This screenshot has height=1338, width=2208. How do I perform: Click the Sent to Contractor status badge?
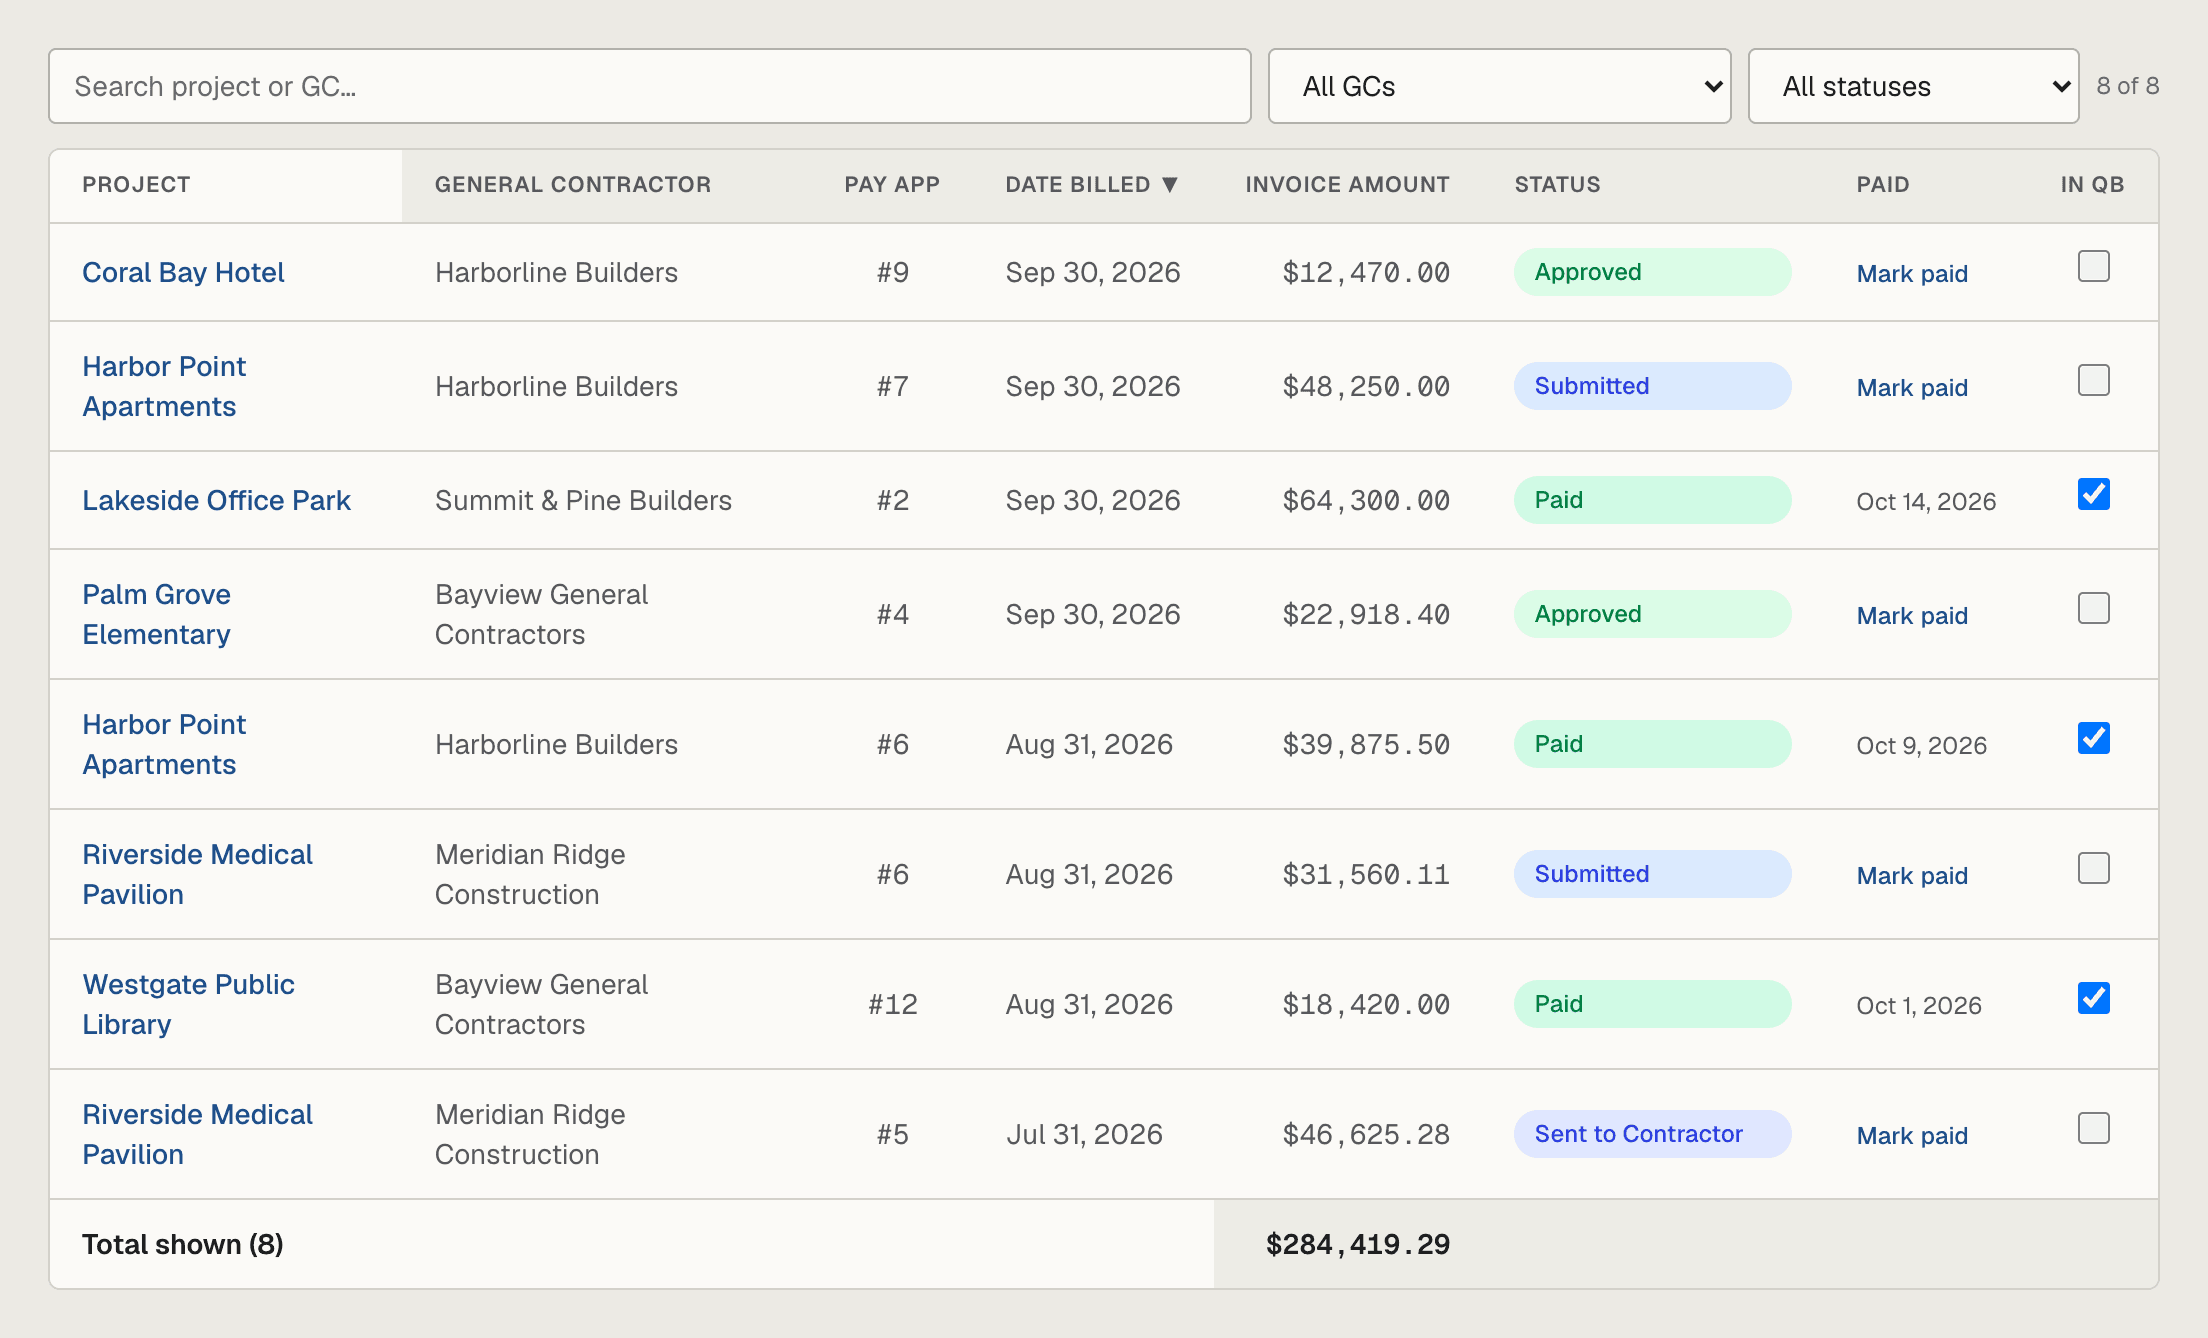[1652, 1134]
